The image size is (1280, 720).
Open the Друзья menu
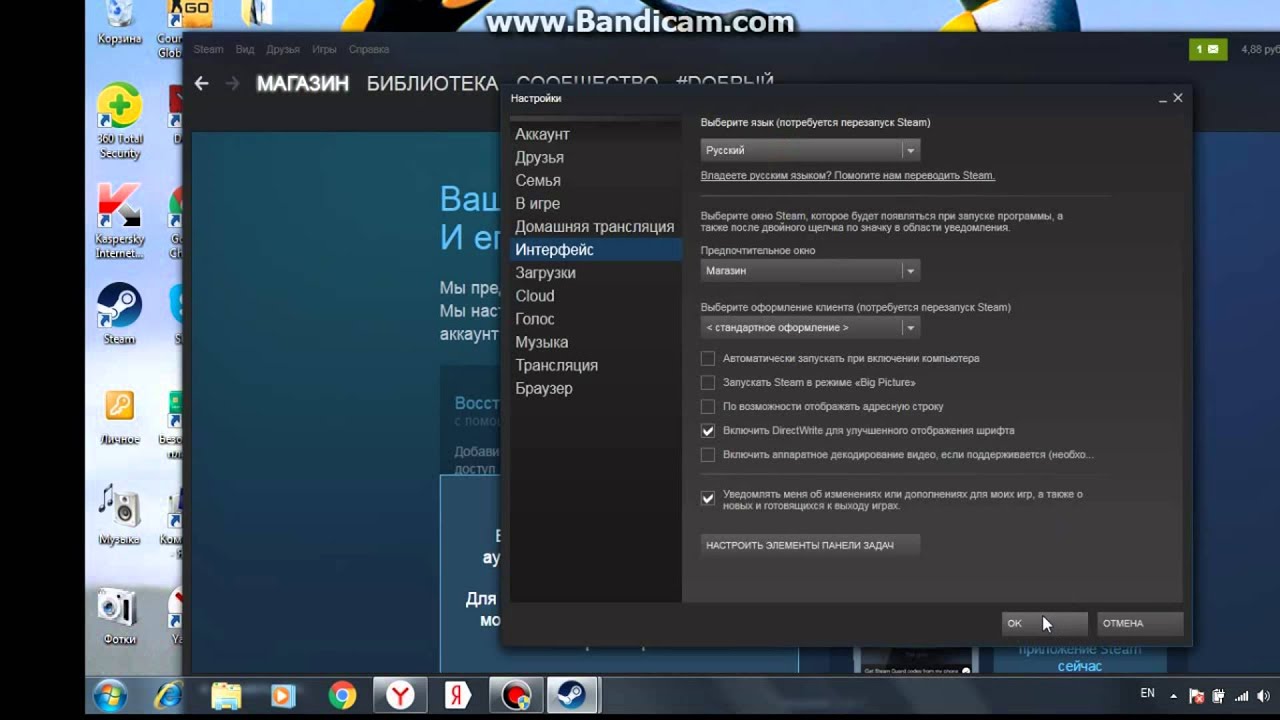283,49
